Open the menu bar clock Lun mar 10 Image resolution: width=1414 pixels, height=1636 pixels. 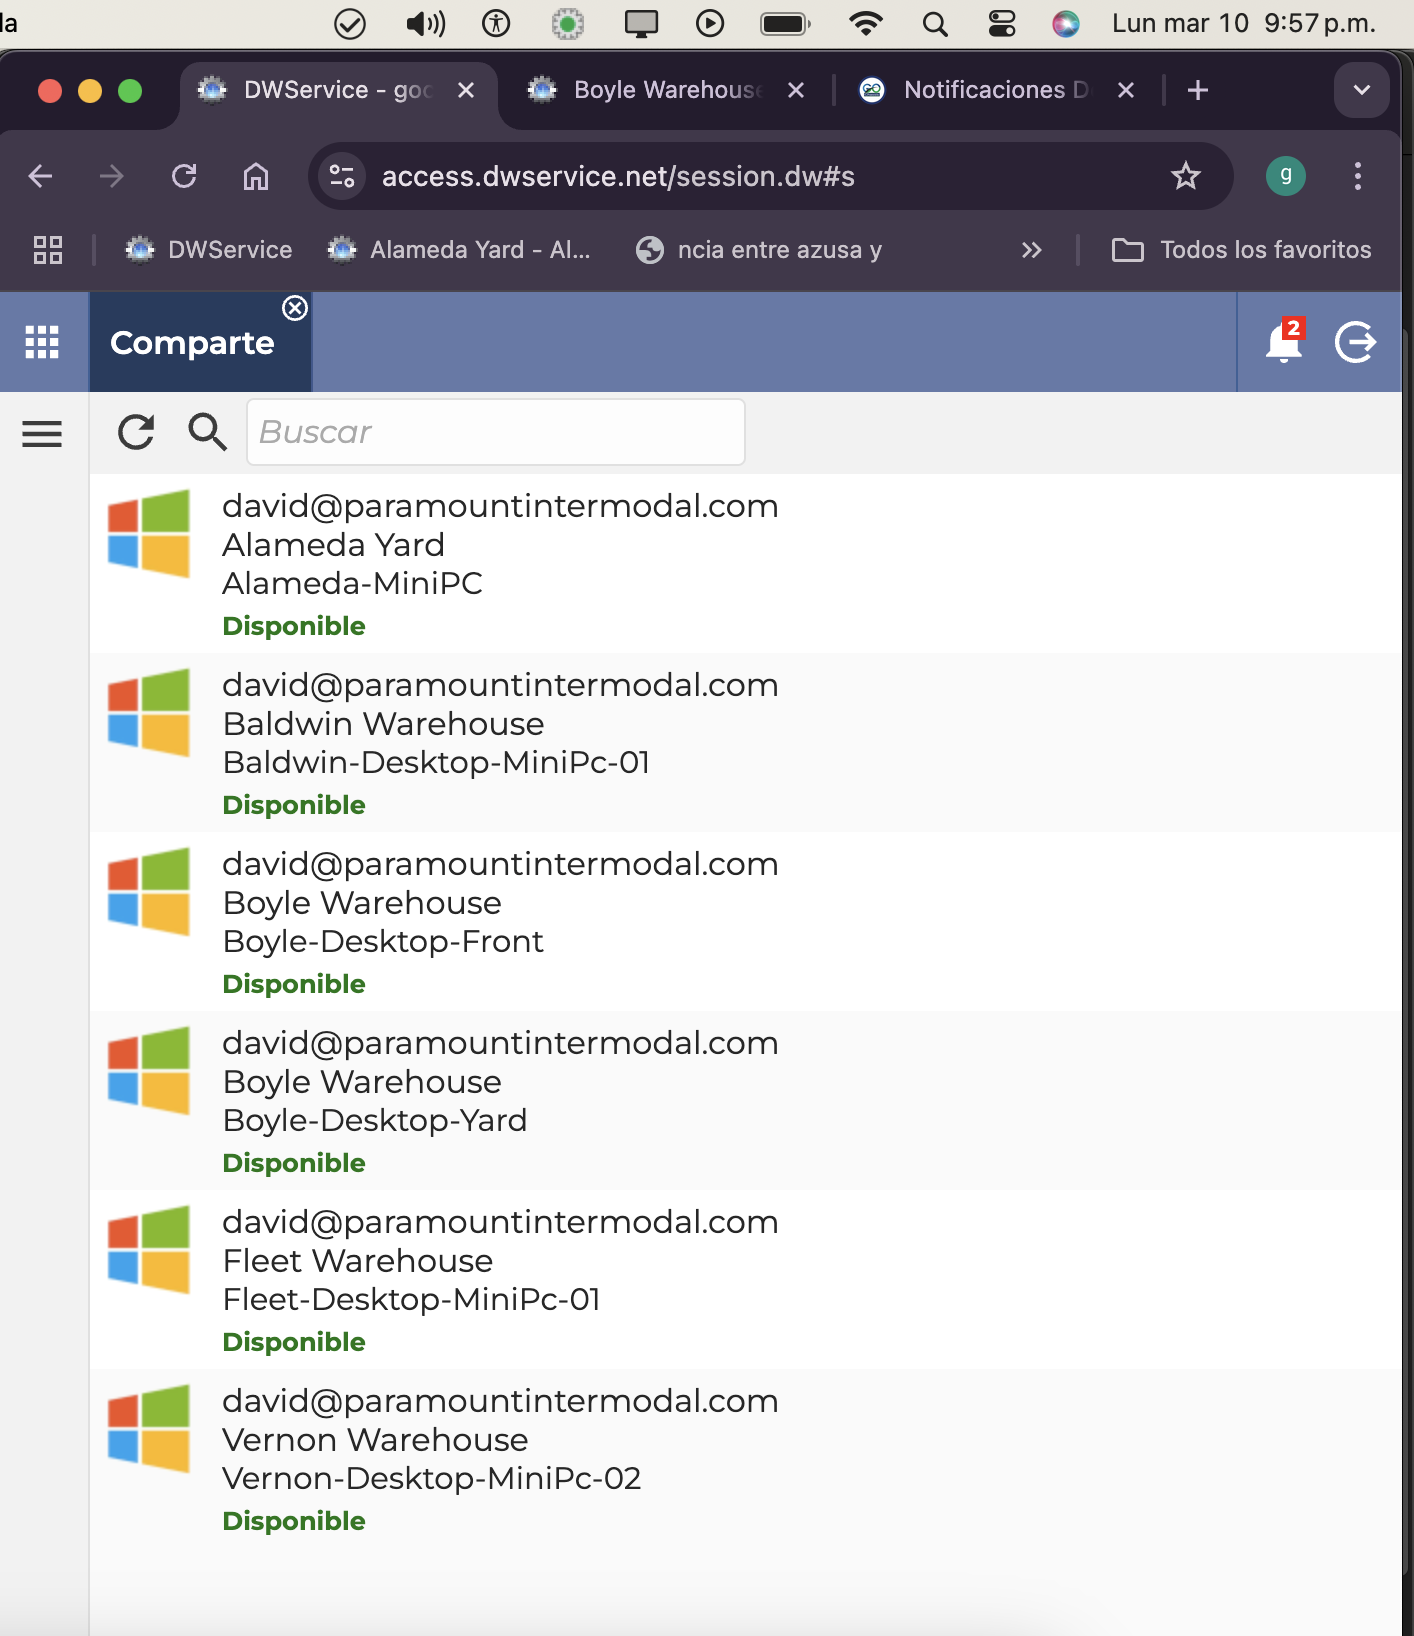coord(1244,24)
